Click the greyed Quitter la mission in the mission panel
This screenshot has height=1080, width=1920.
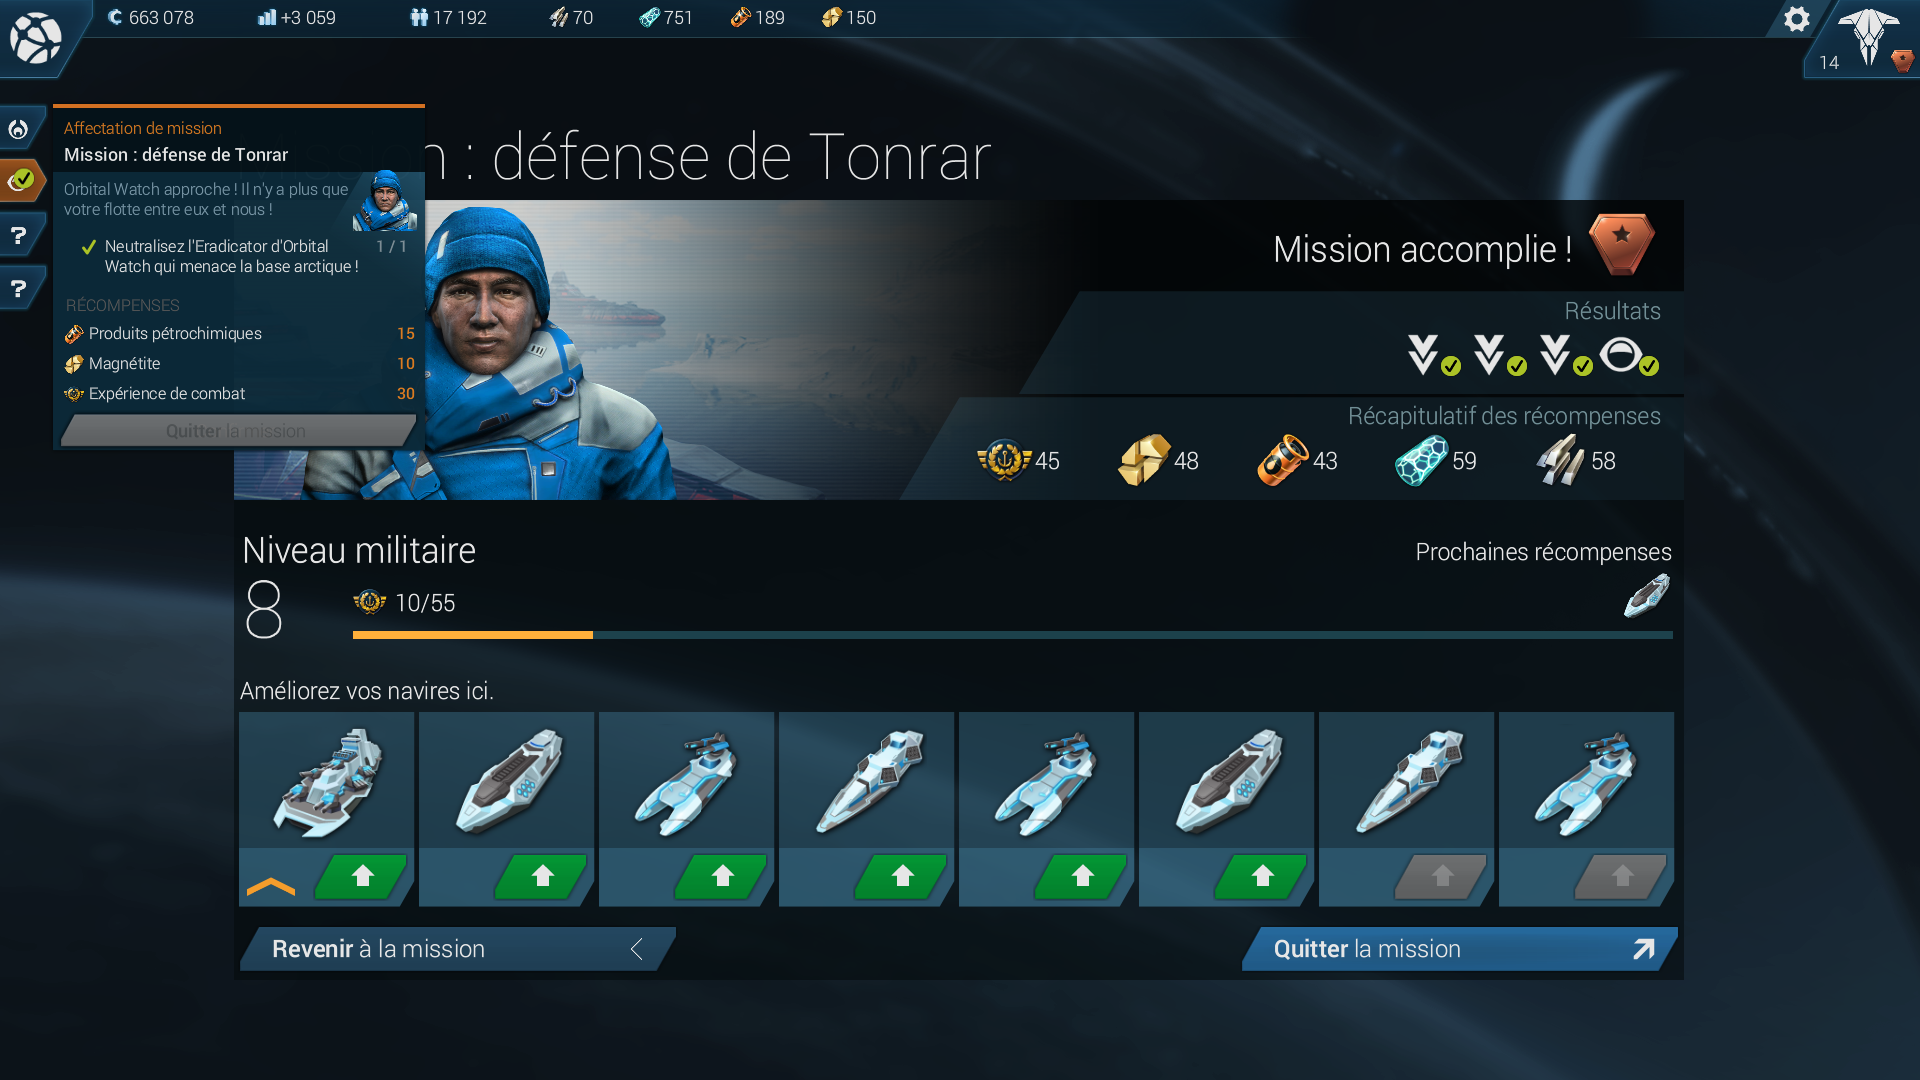tap(238, 431)
